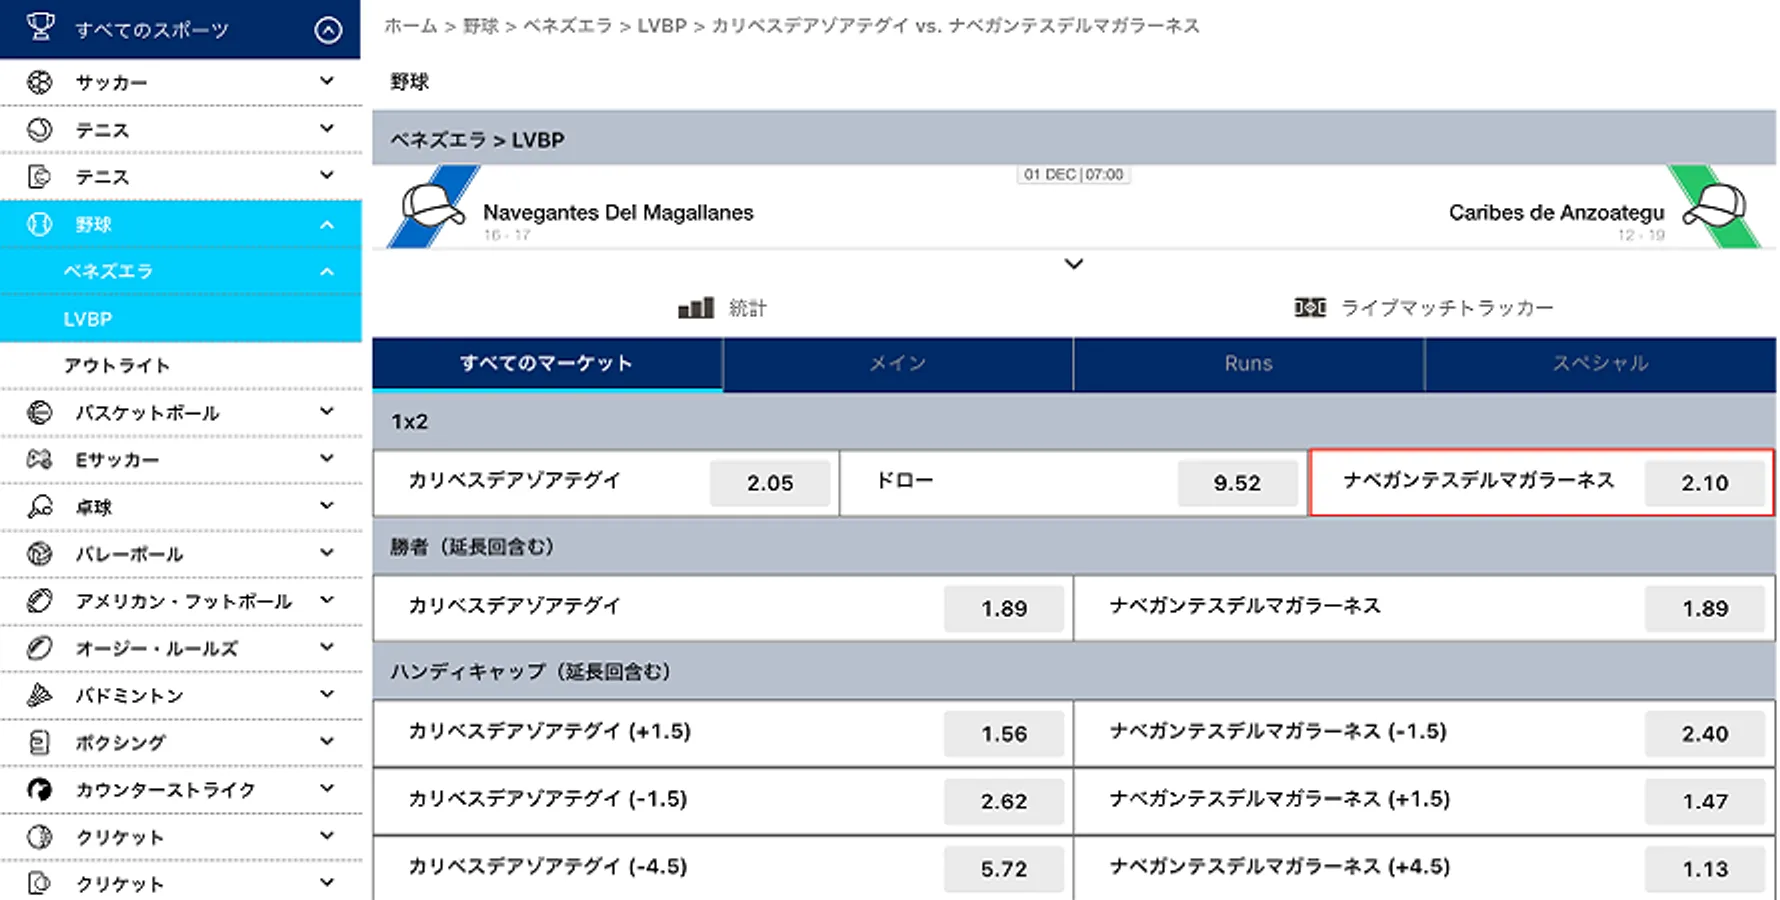
Task: Expand the Eサッカー chevron
Action: click(x=327, y=458)
